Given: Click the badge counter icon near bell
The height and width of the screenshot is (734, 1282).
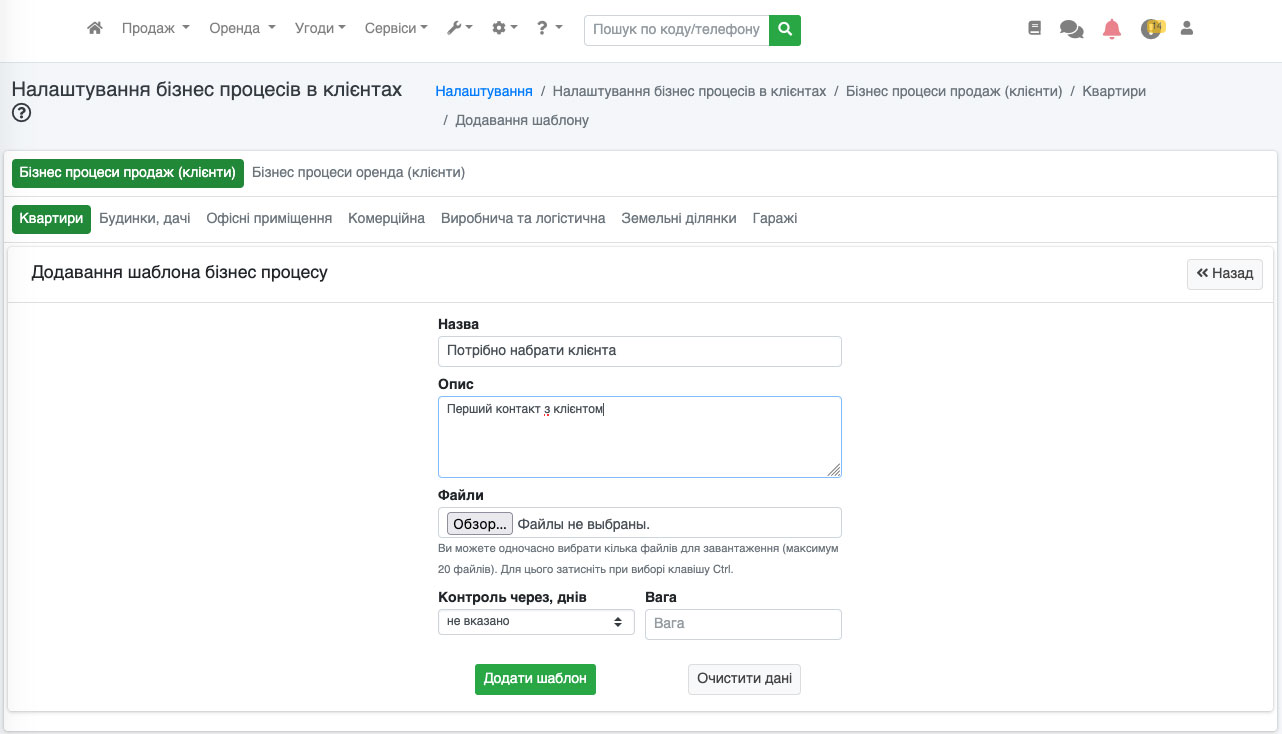Looking at the screenshot, I should tap(1152, 29).
